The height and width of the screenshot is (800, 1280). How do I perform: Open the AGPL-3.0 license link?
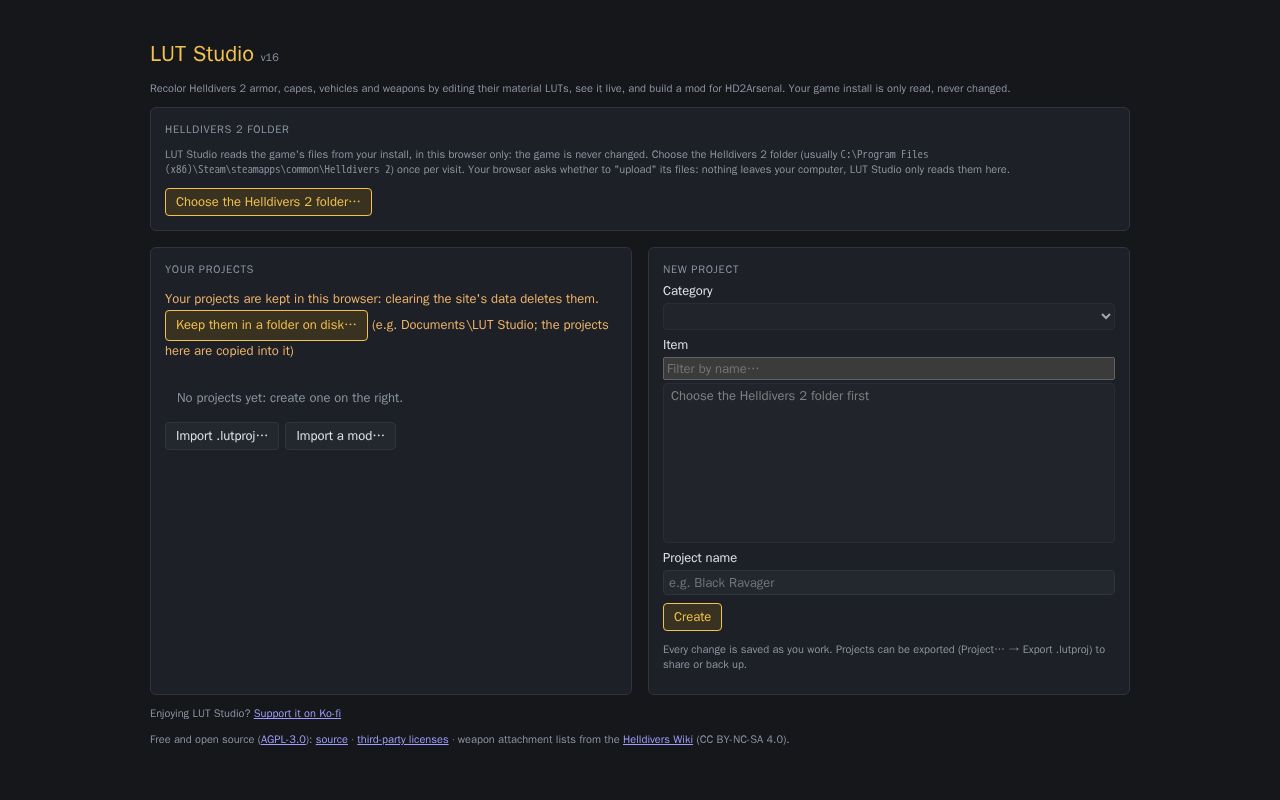coord(284,740)
